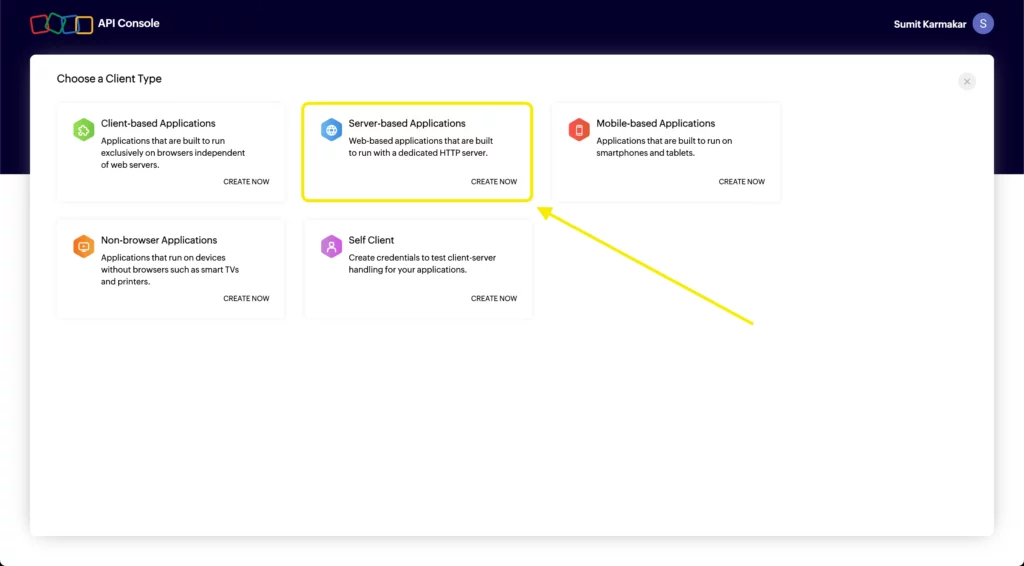Click the Choose a Client Type heading

point(109,78)
